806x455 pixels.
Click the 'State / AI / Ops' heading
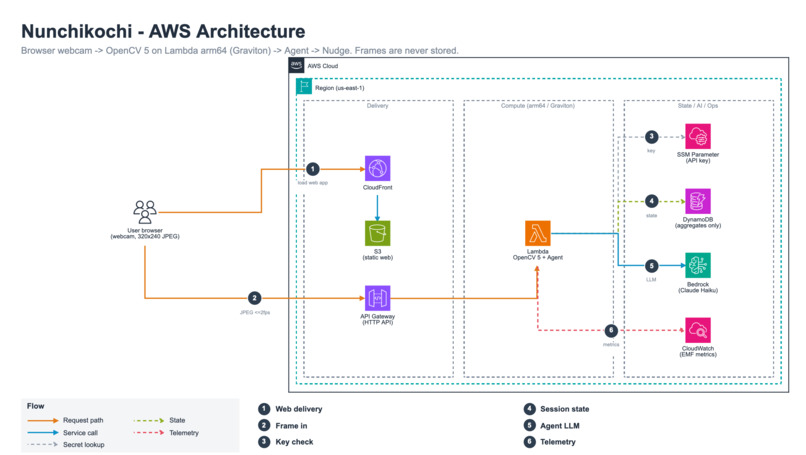[x=698, y=105]
